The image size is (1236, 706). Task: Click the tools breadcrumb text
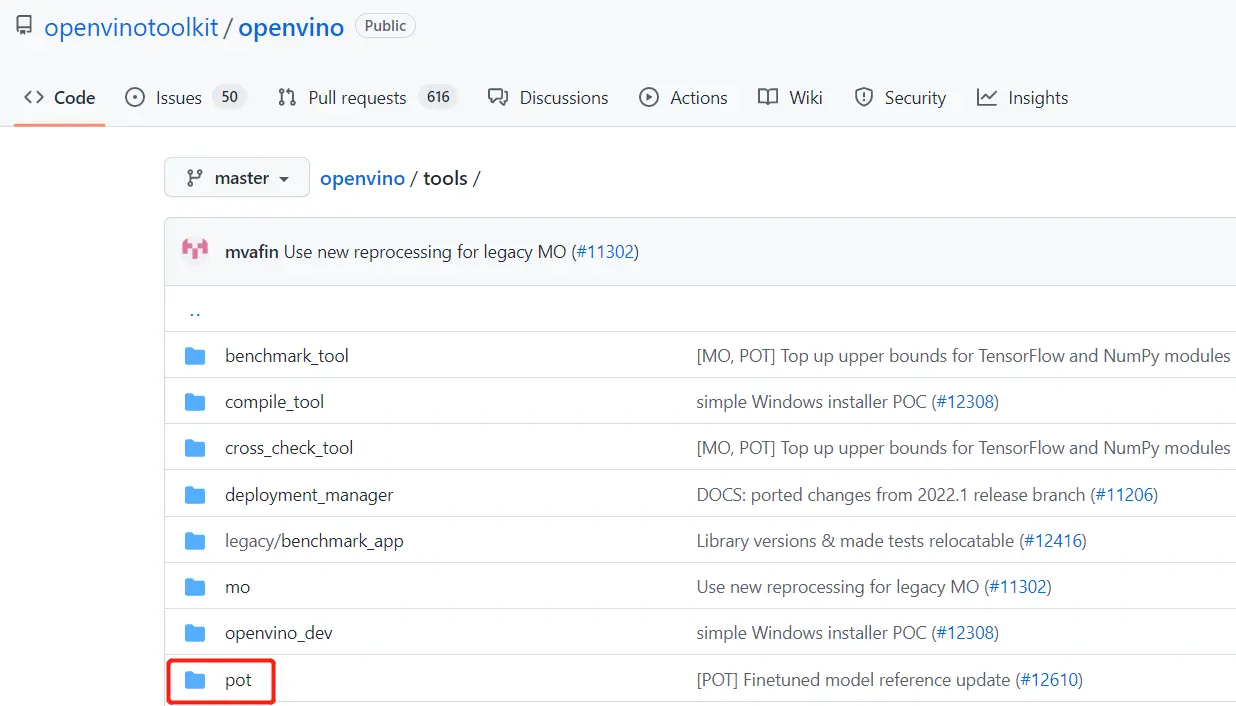pos(445,178)
